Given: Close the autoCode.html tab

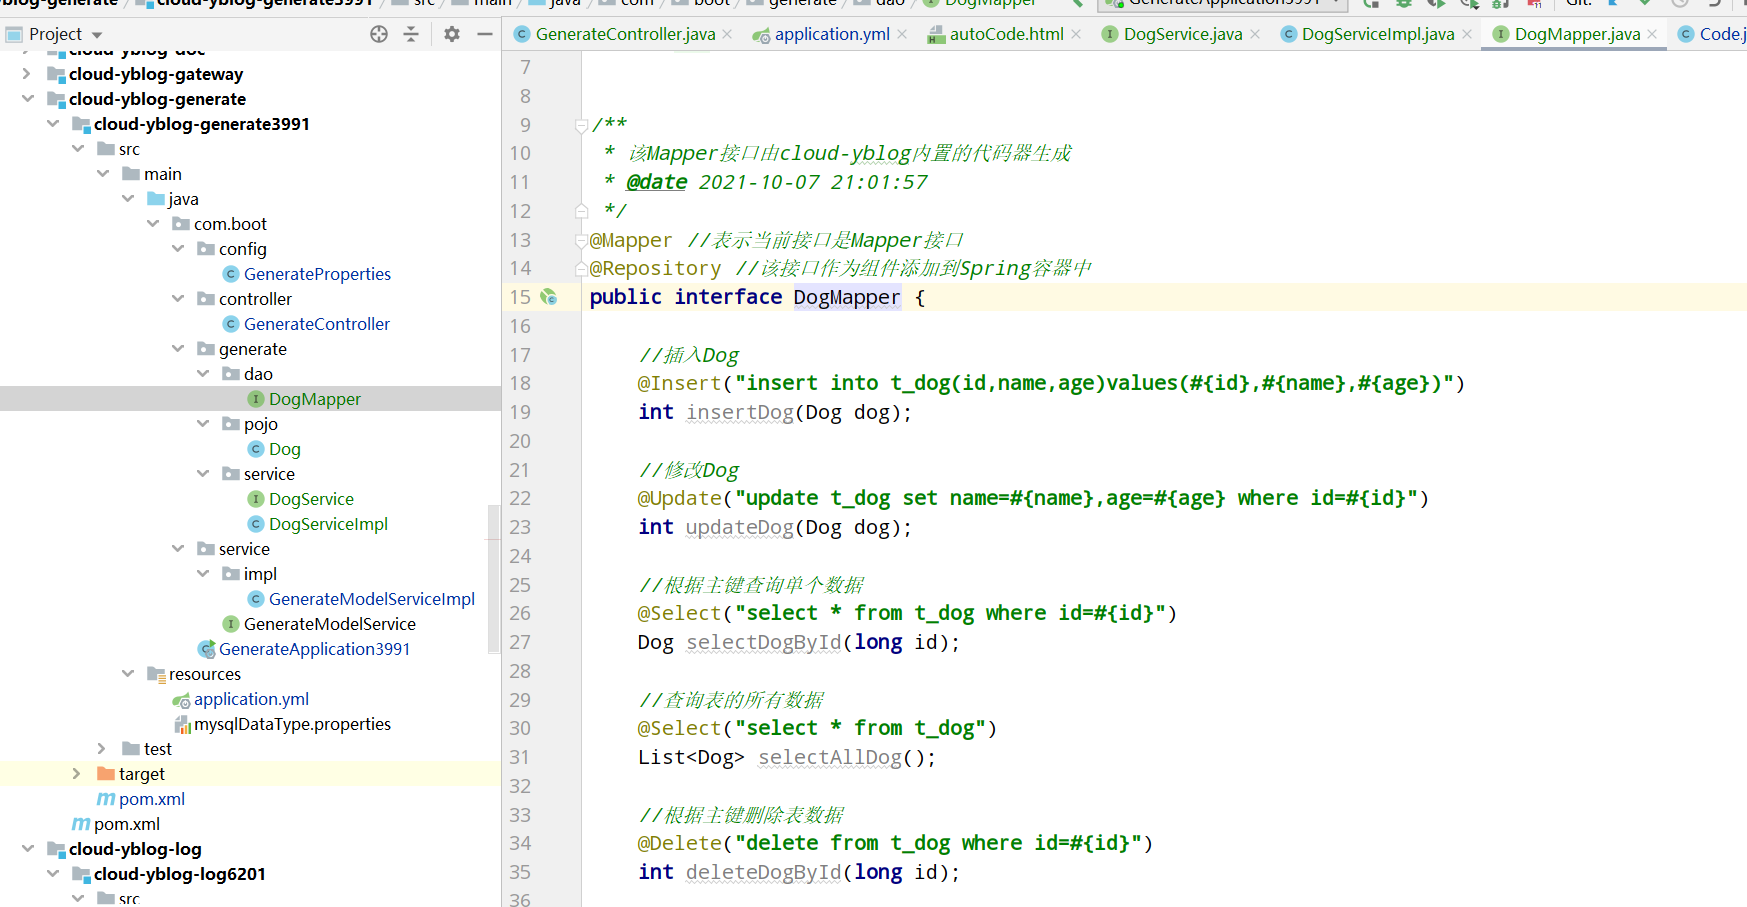Looking at the screenshot, I should point(1076,34).
